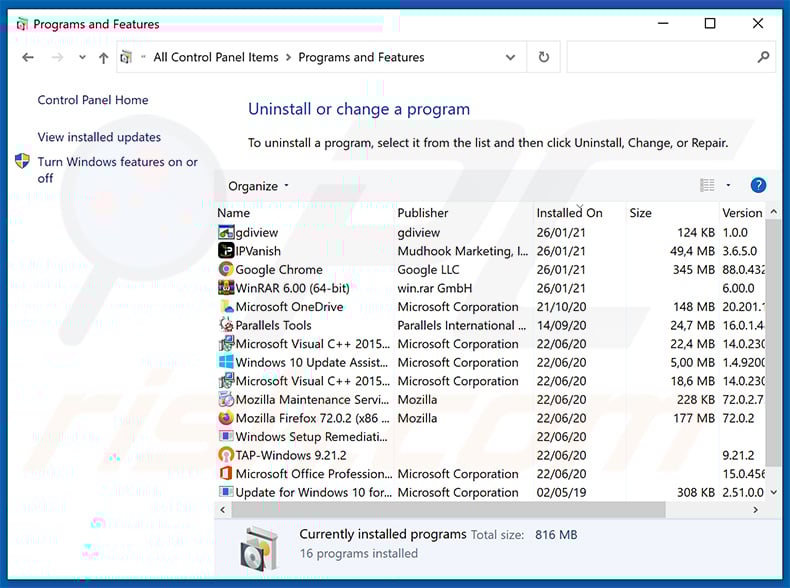Click the 345 MB size cell
Screen dimensions: 790x588
coord(694,270)
